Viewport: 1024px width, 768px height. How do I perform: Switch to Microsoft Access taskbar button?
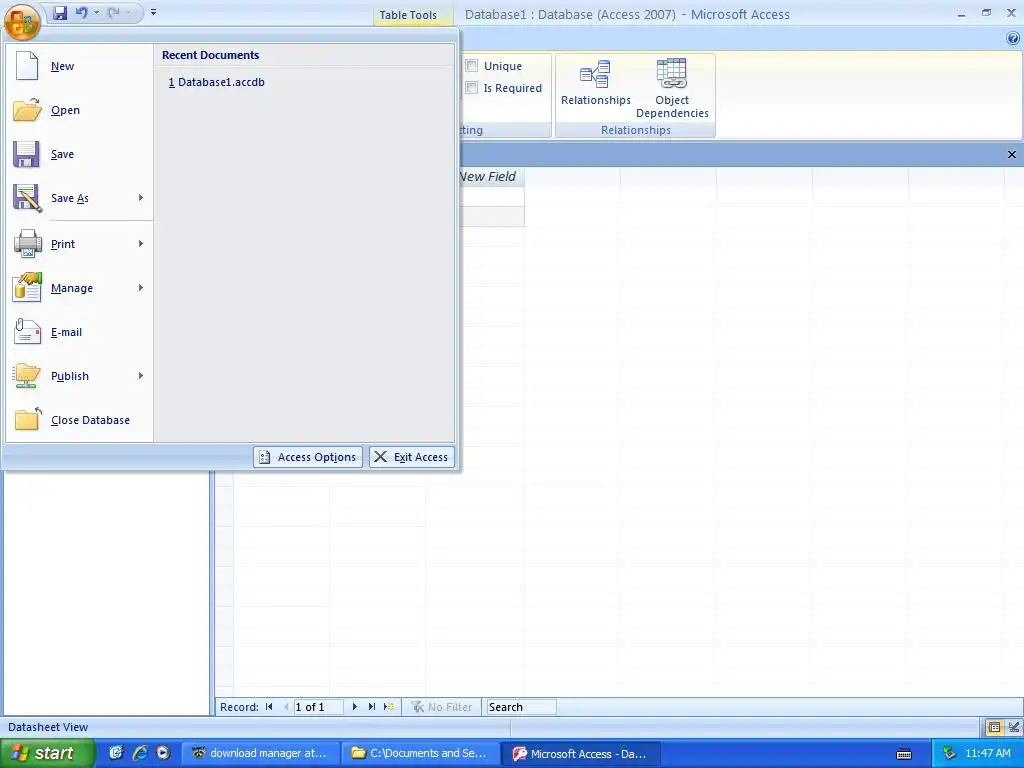click(581, 753)
